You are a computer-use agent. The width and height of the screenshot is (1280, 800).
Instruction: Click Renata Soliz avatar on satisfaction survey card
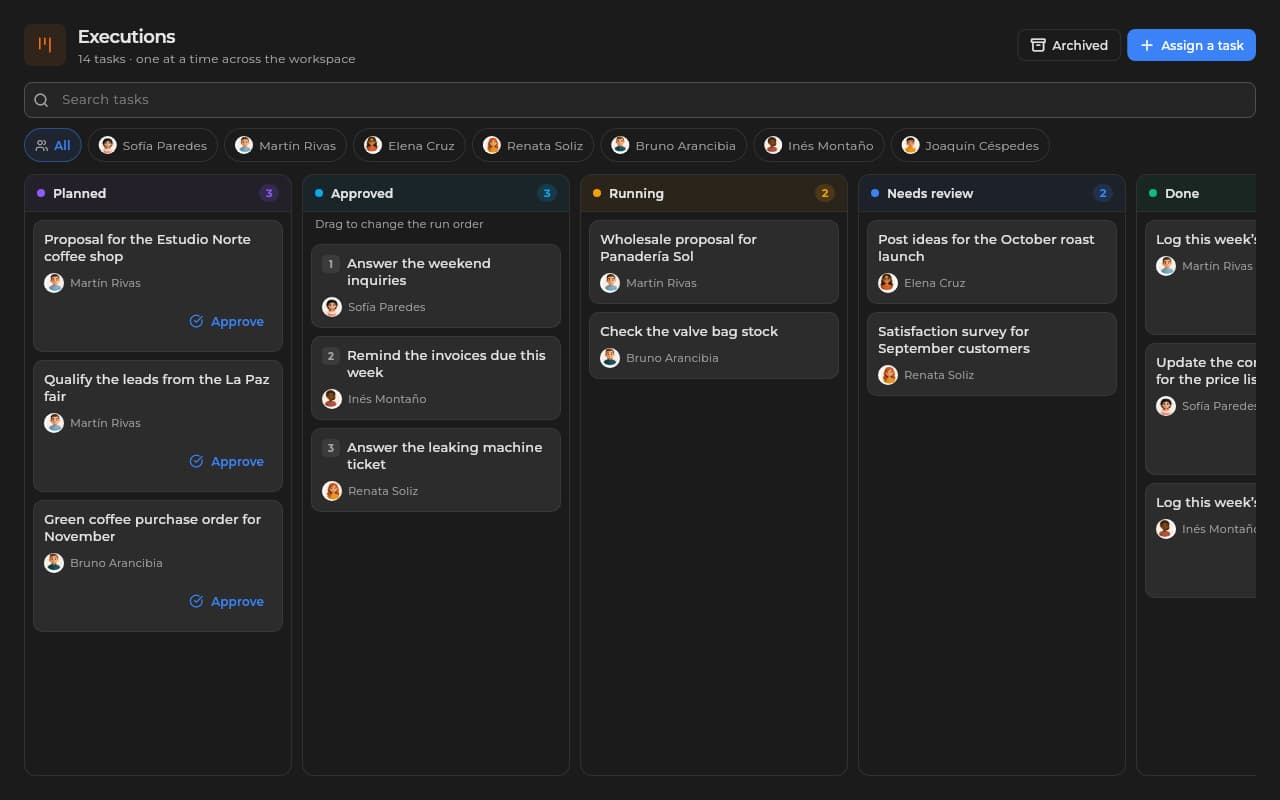click(x=888, y=375)
